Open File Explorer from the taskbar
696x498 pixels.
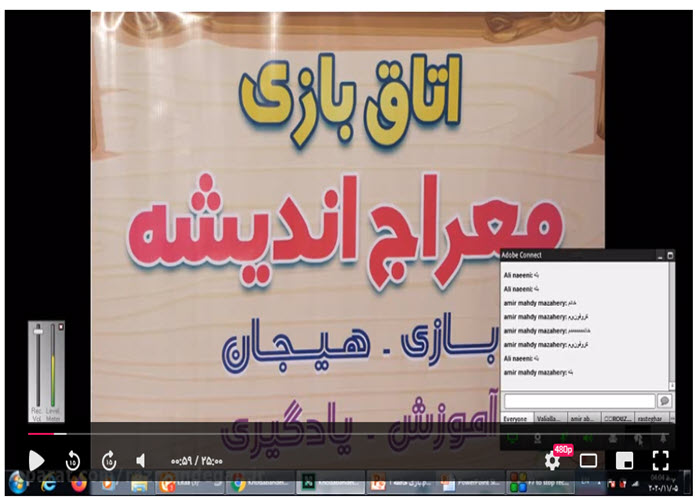point(139,484)
